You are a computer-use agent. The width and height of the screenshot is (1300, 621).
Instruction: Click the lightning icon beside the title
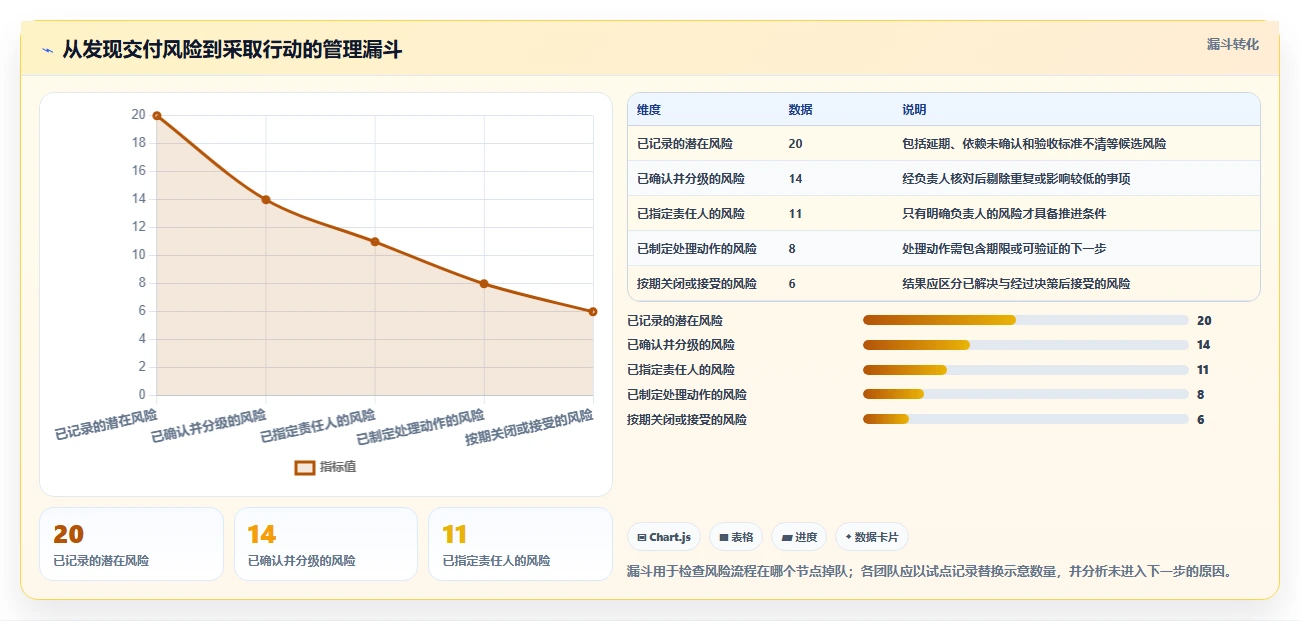[47, 50]
